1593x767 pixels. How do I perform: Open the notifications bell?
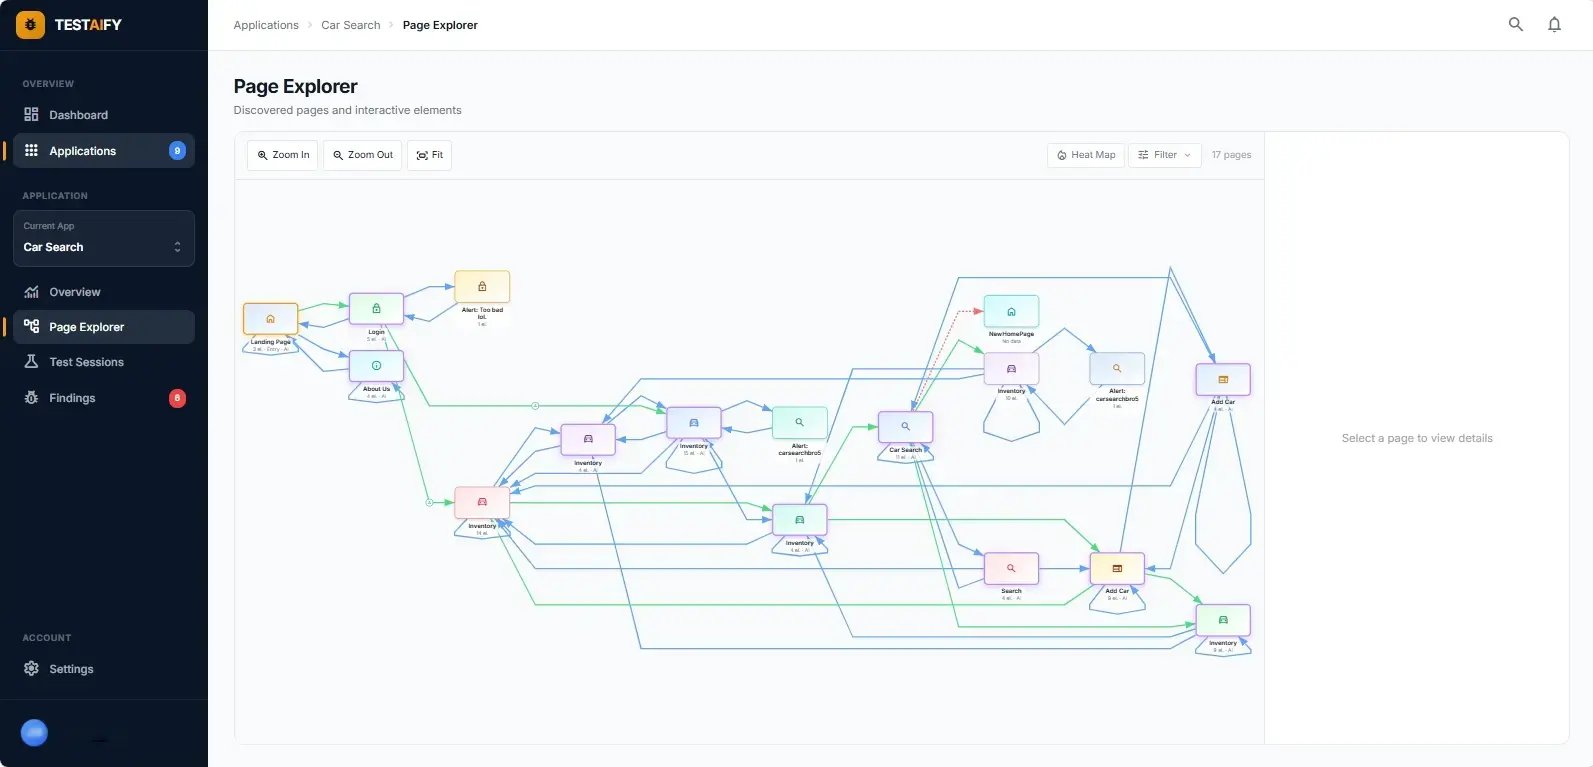tap(1554, 24)
